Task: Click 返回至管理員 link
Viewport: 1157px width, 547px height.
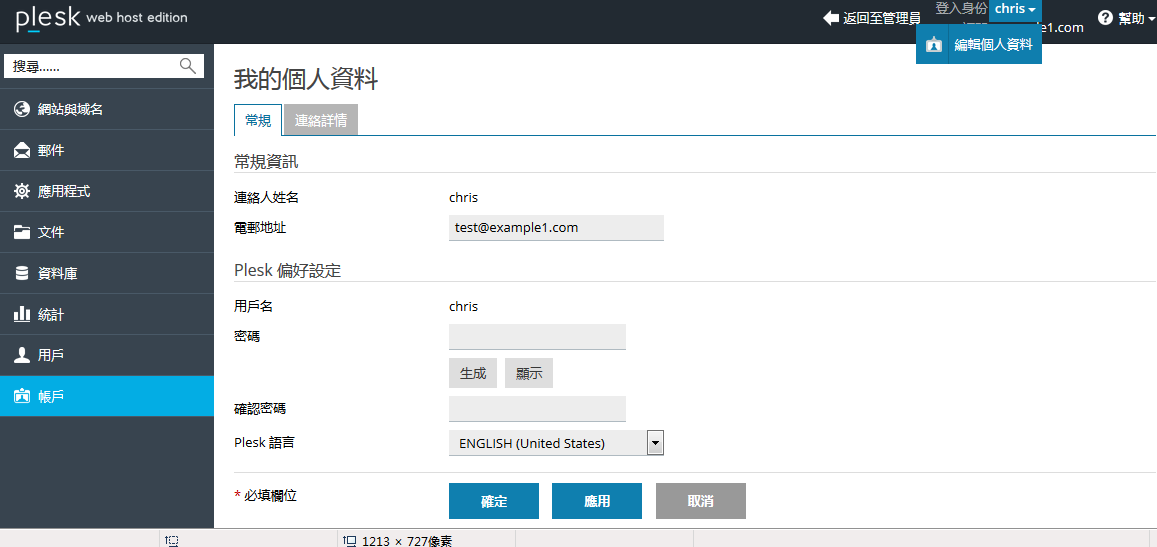Action: coord(872,18)
